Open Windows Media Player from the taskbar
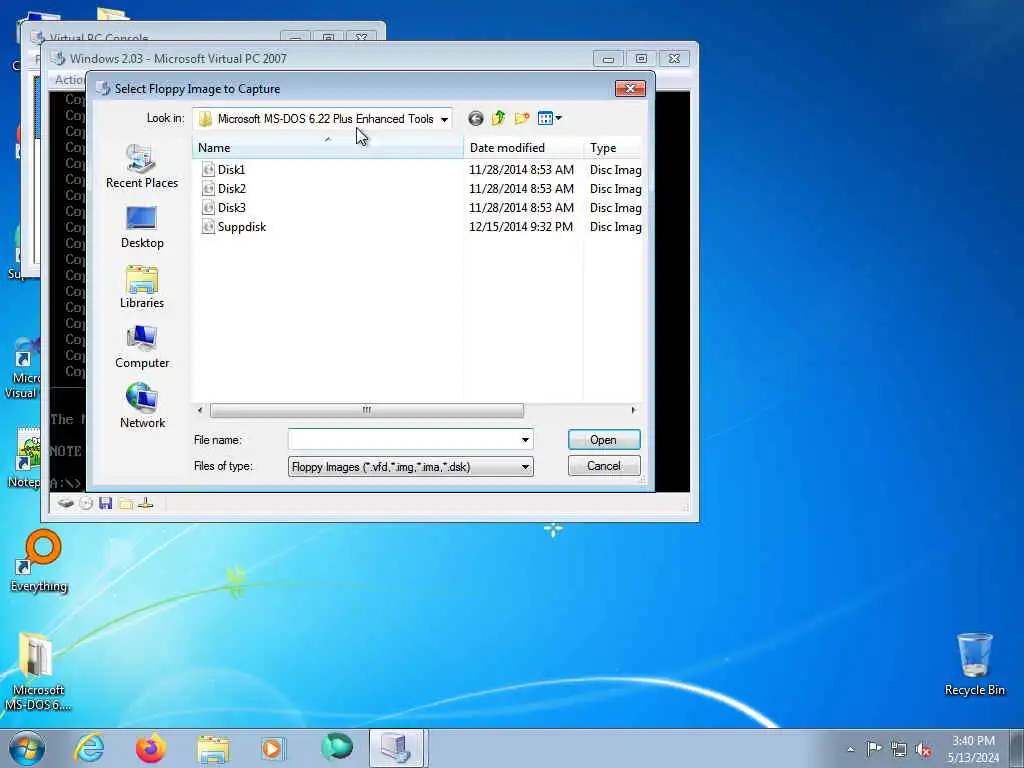 pos(272,748)
